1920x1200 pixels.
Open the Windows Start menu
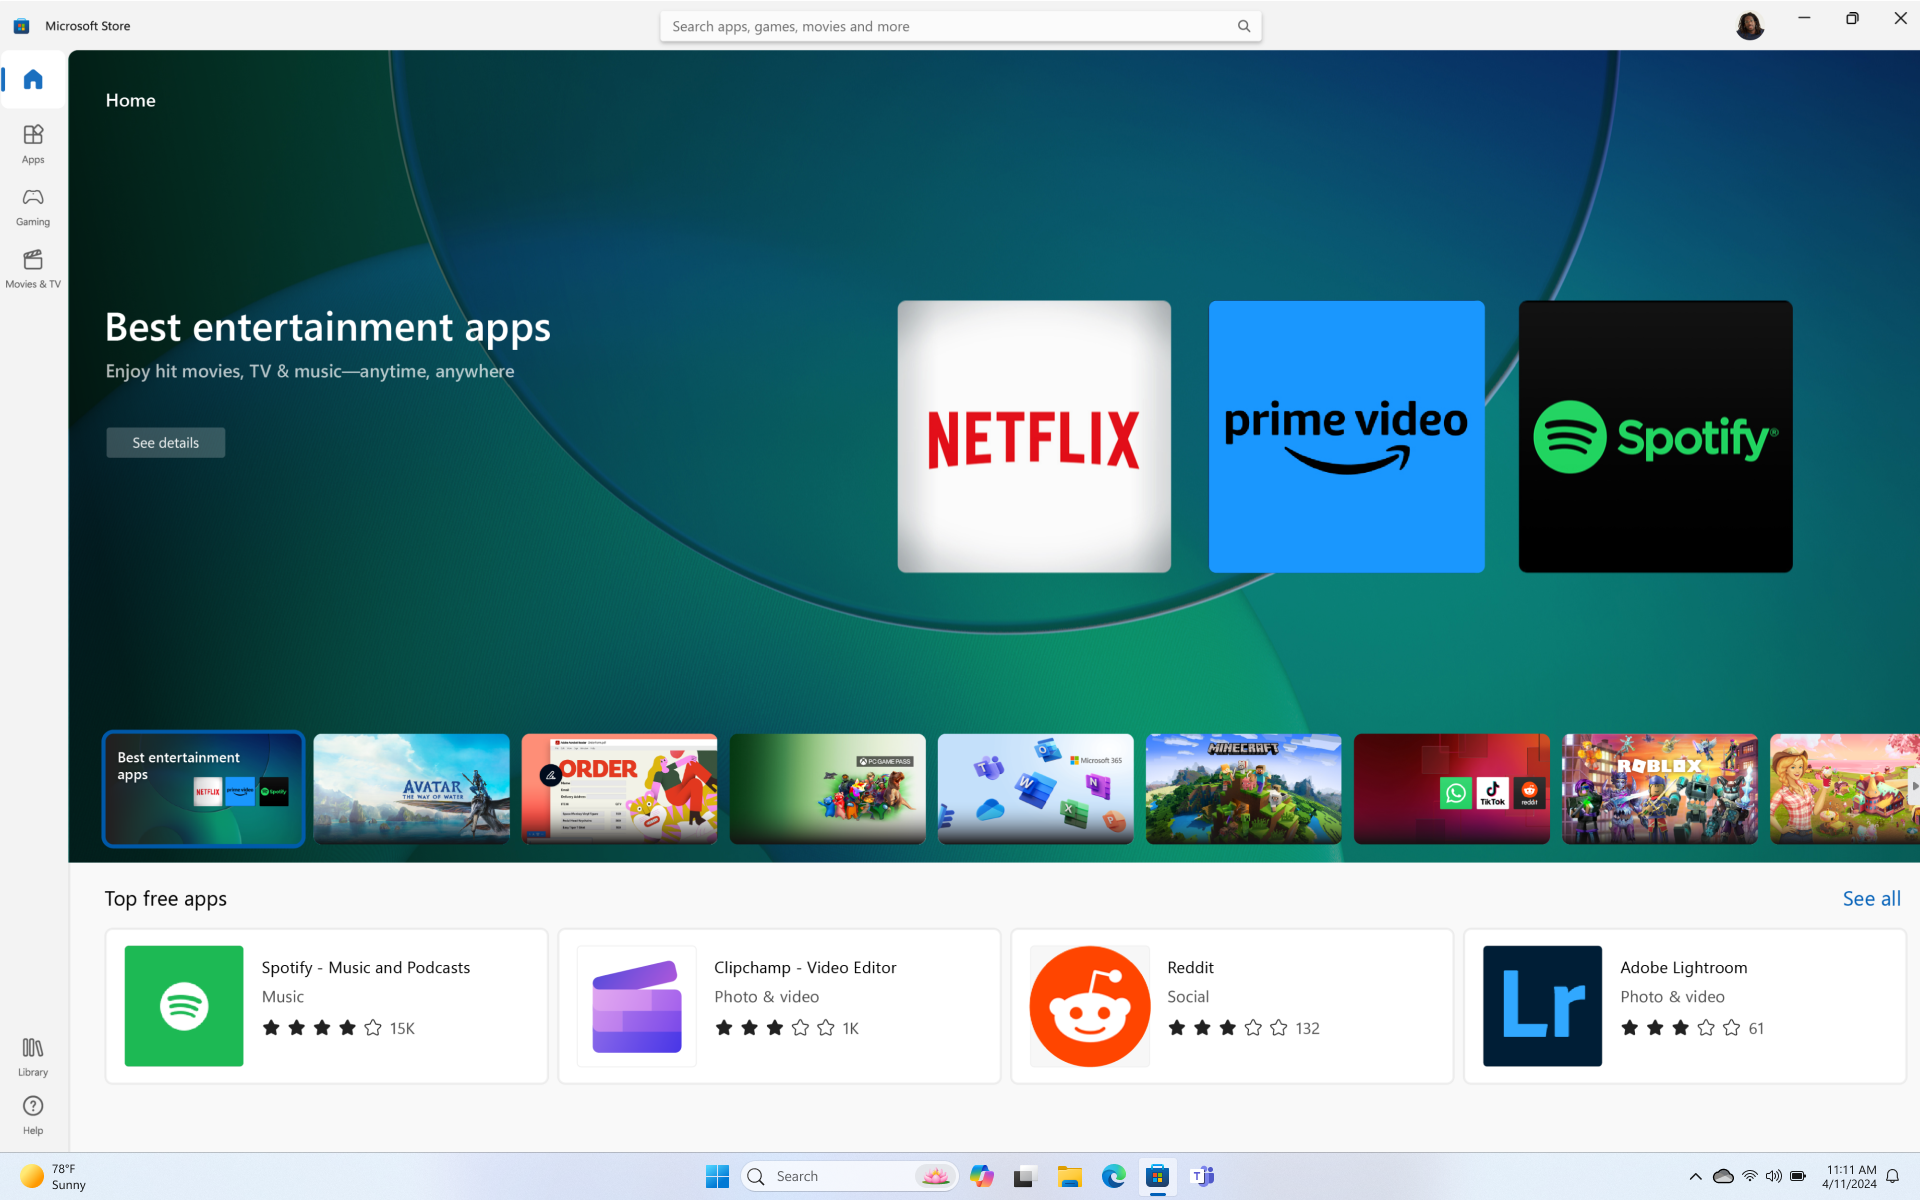point(717,1176)
